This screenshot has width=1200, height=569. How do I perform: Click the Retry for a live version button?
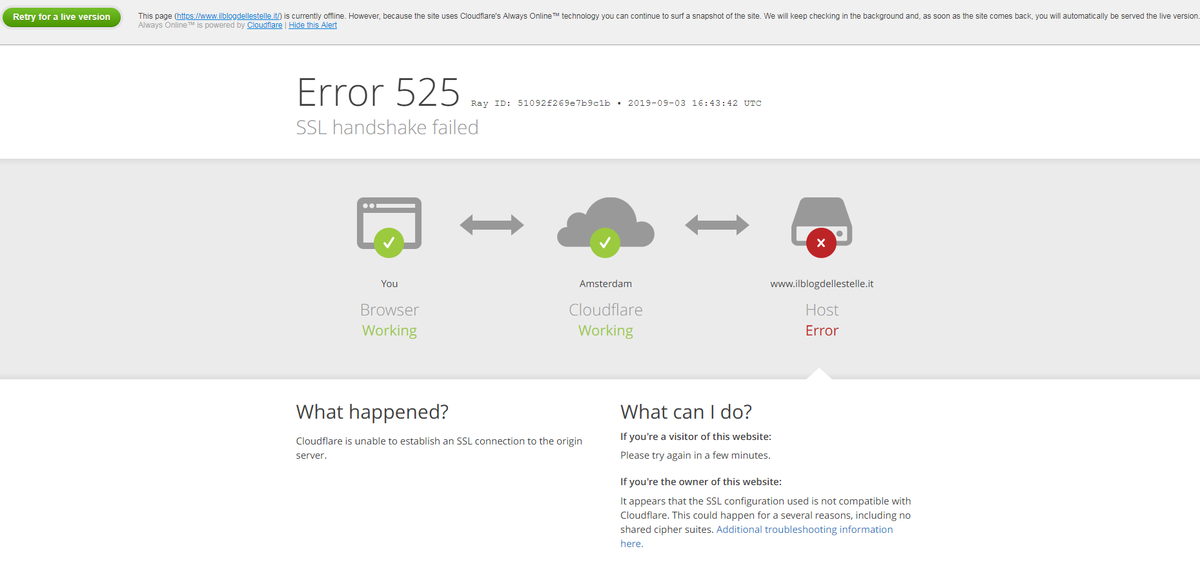pyautogui.click(x=61, y=17)
